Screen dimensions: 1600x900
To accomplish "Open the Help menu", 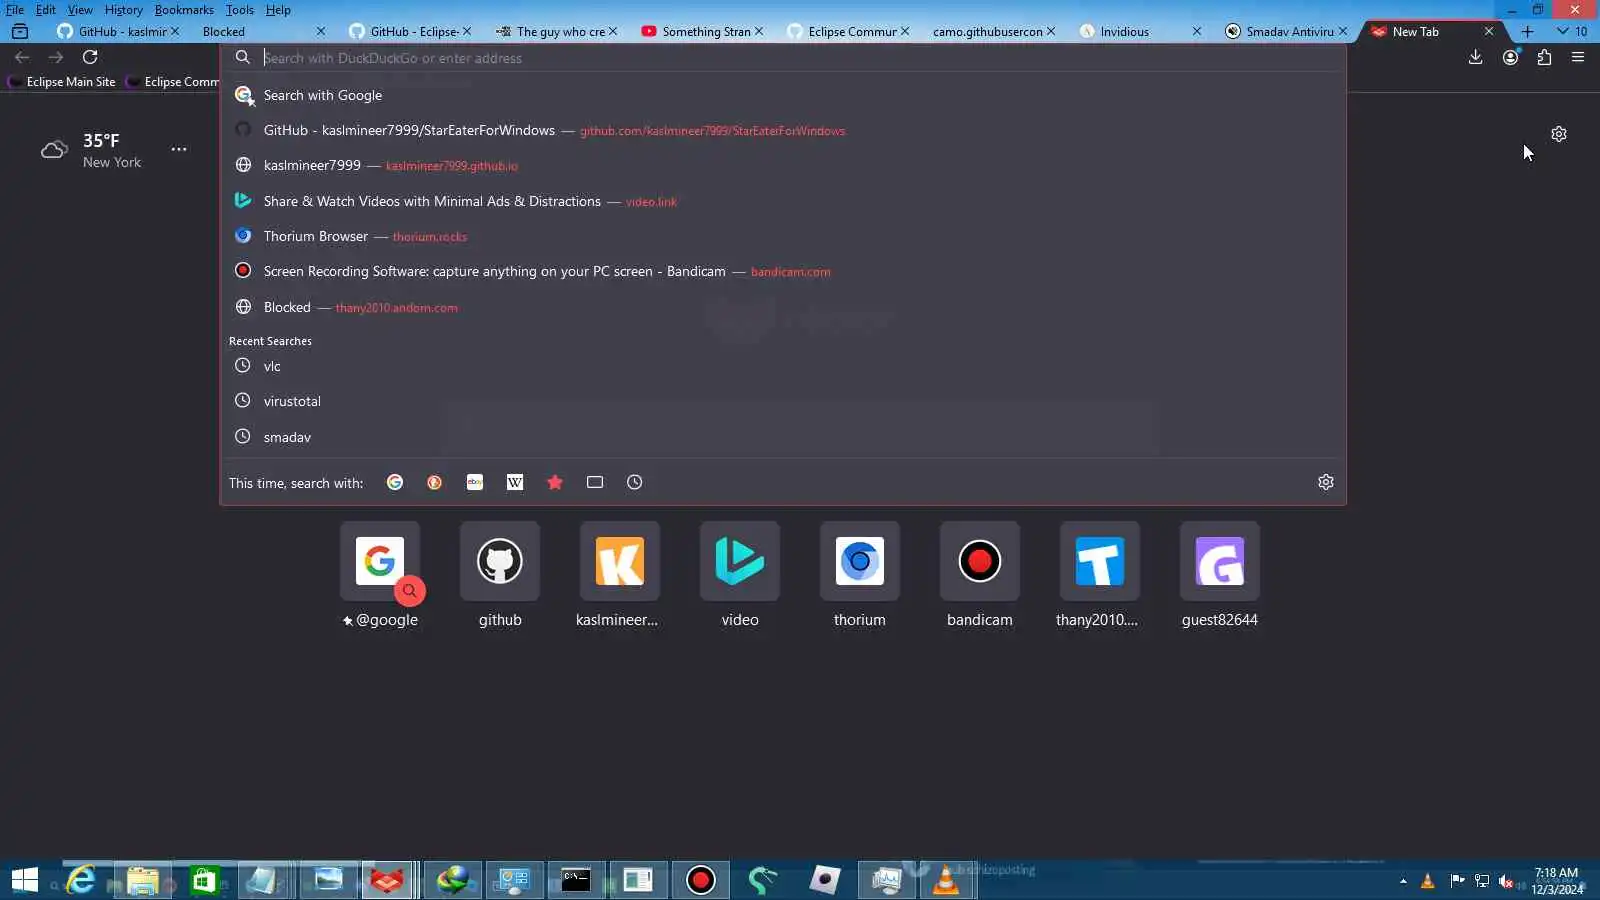I will pos(278,10).
